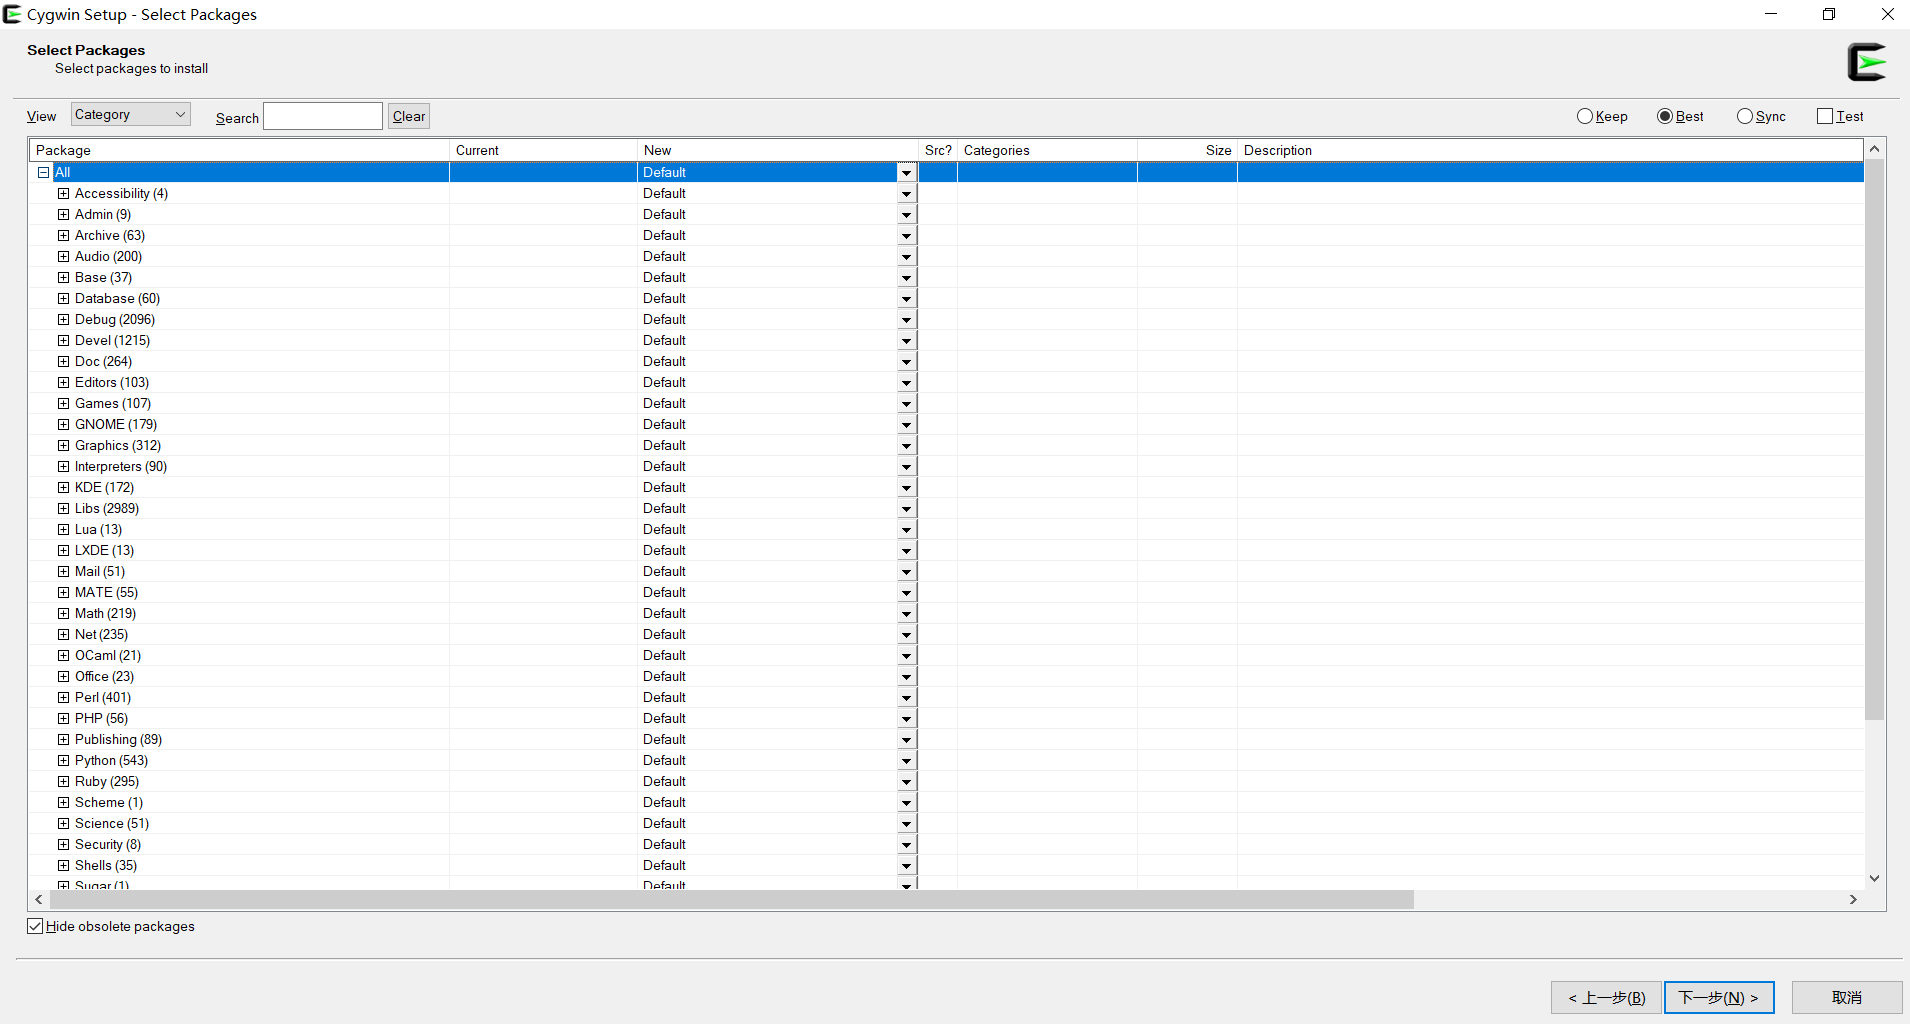This screenshot has width=1910, height=1024.
Task: Click the horizontal scrollbar right arrow
Action: [1853, 899]
